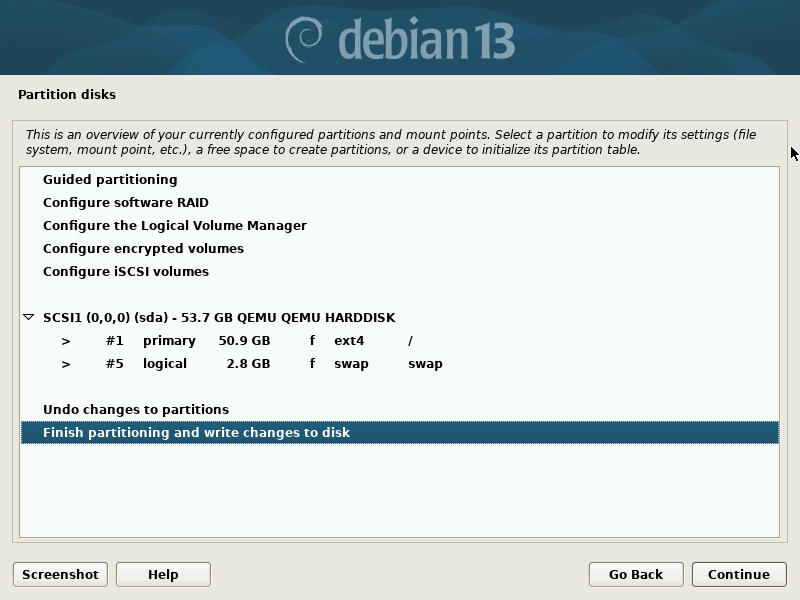The image size is (800, 600).
Task: Select Finish partitioning and write changes to disk
Action: click(399, 432)
